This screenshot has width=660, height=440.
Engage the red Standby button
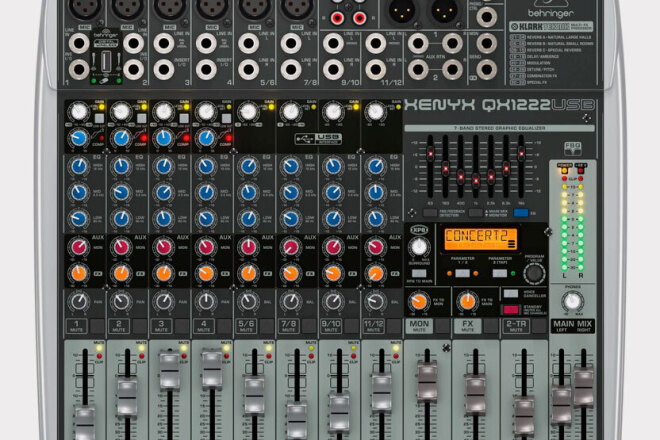pos(511,310)
